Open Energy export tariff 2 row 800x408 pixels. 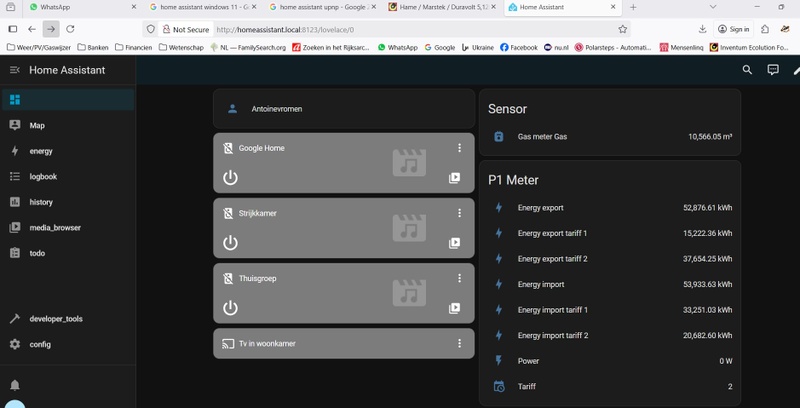click(x=610, y=259)
